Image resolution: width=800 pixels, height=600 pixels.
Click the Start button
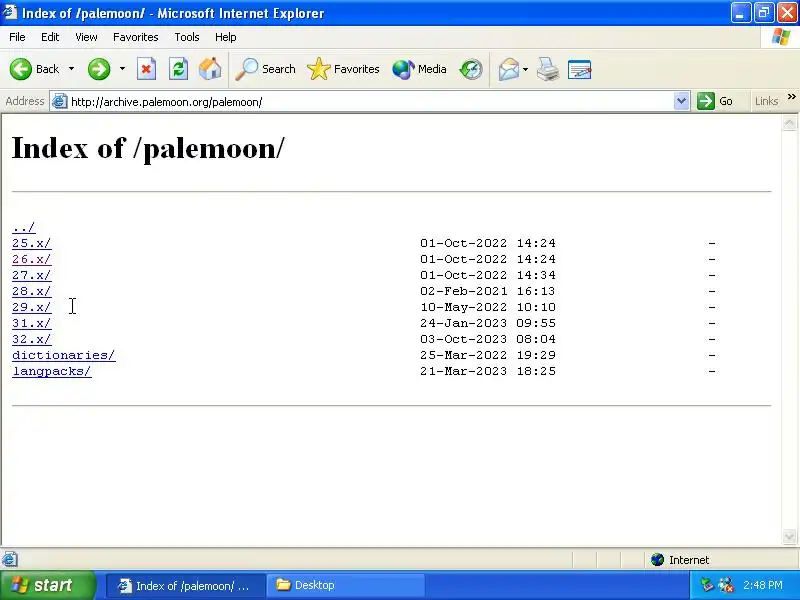click(x=47, y=585)
